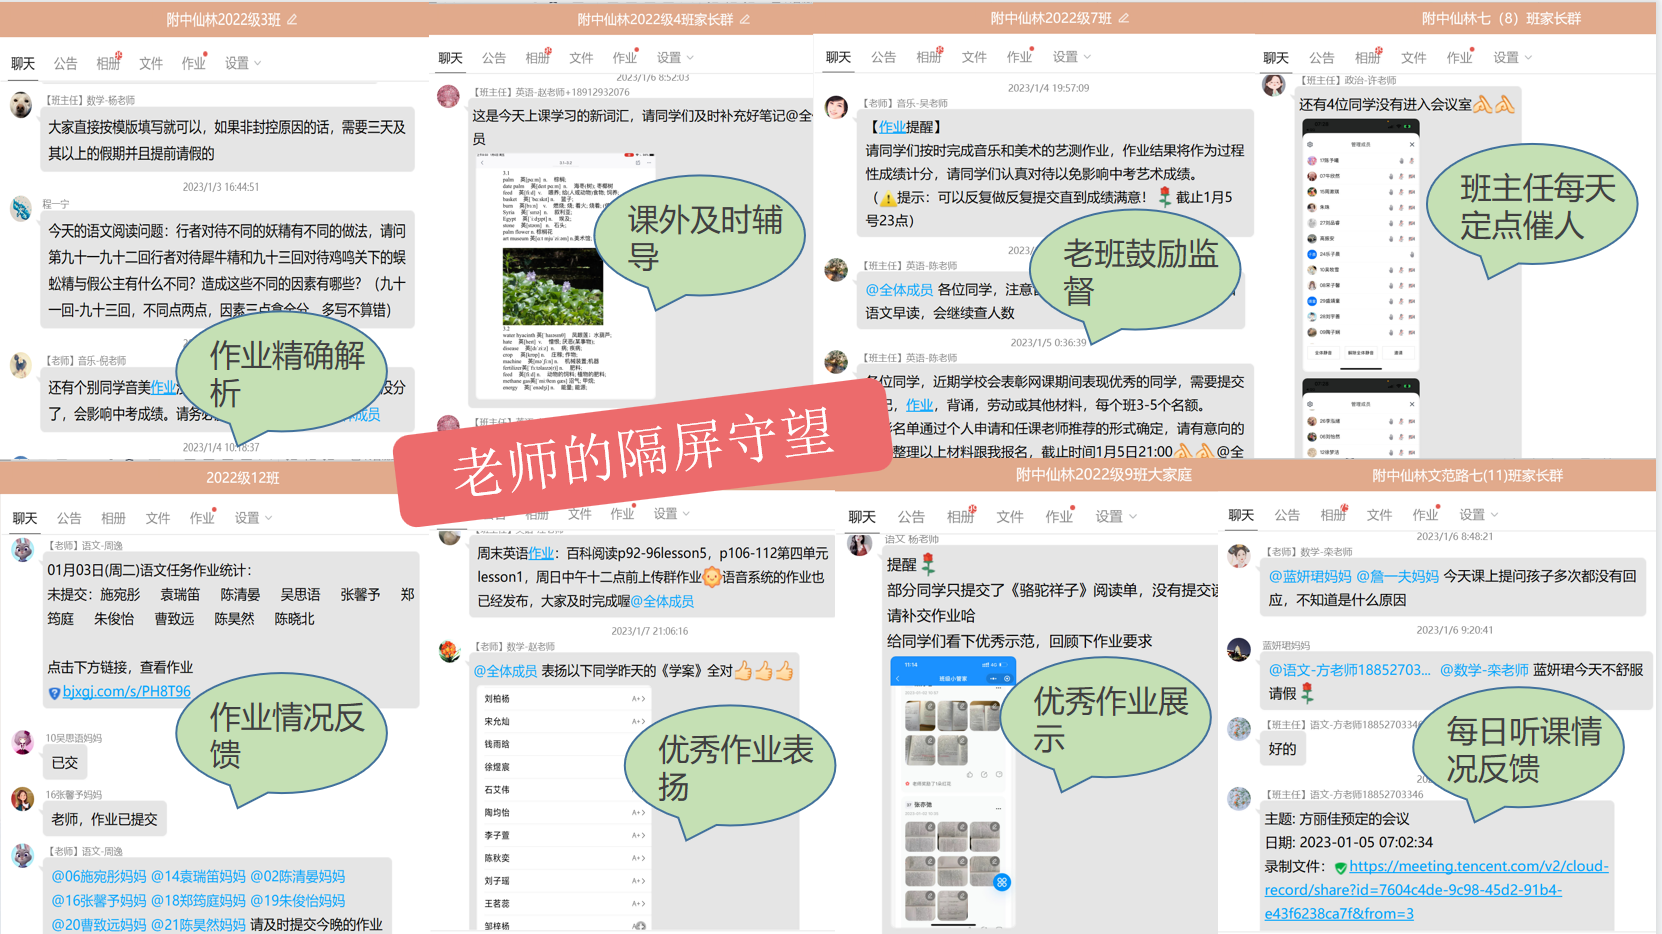Open the excellent homework screenshot in 9班大家庭
1662x934 pixels.
coord(953,791)
